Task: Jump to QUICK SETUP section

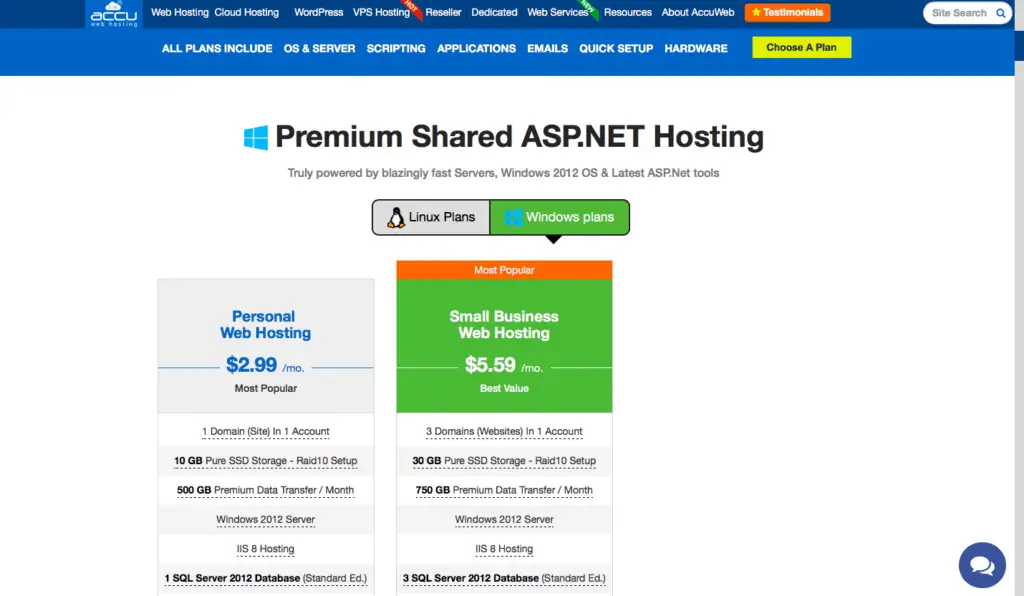Action: click(616, 48)
